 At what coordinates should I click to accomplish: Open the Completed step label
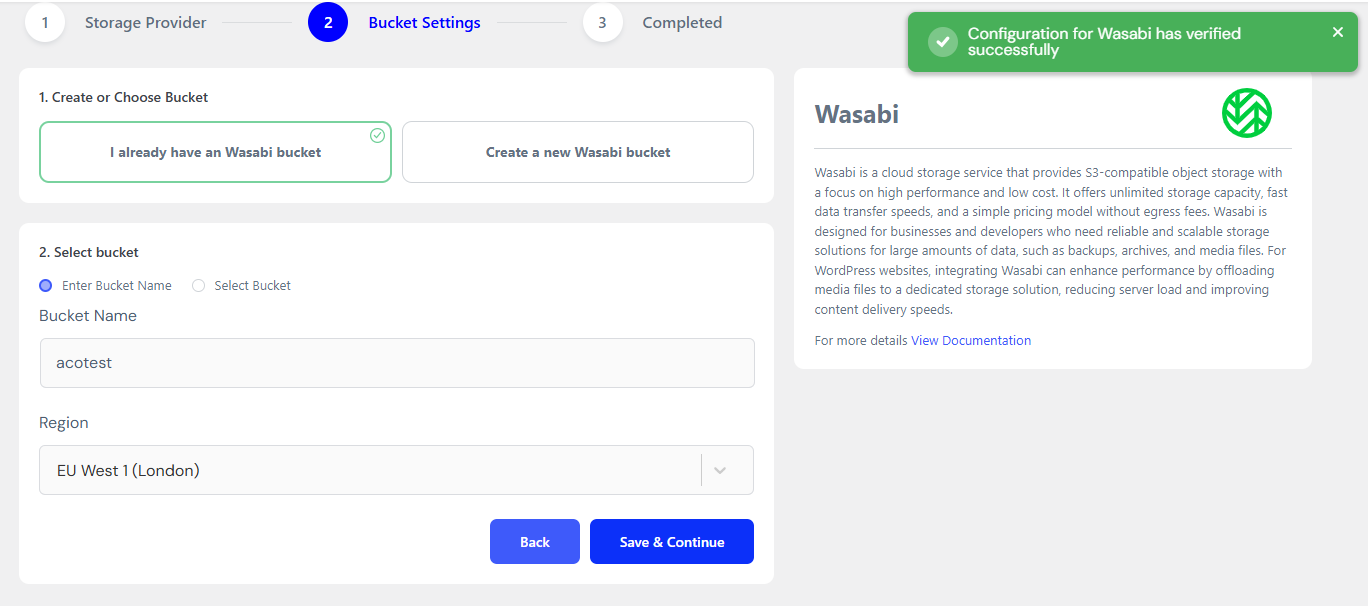(x=682, y=22)
